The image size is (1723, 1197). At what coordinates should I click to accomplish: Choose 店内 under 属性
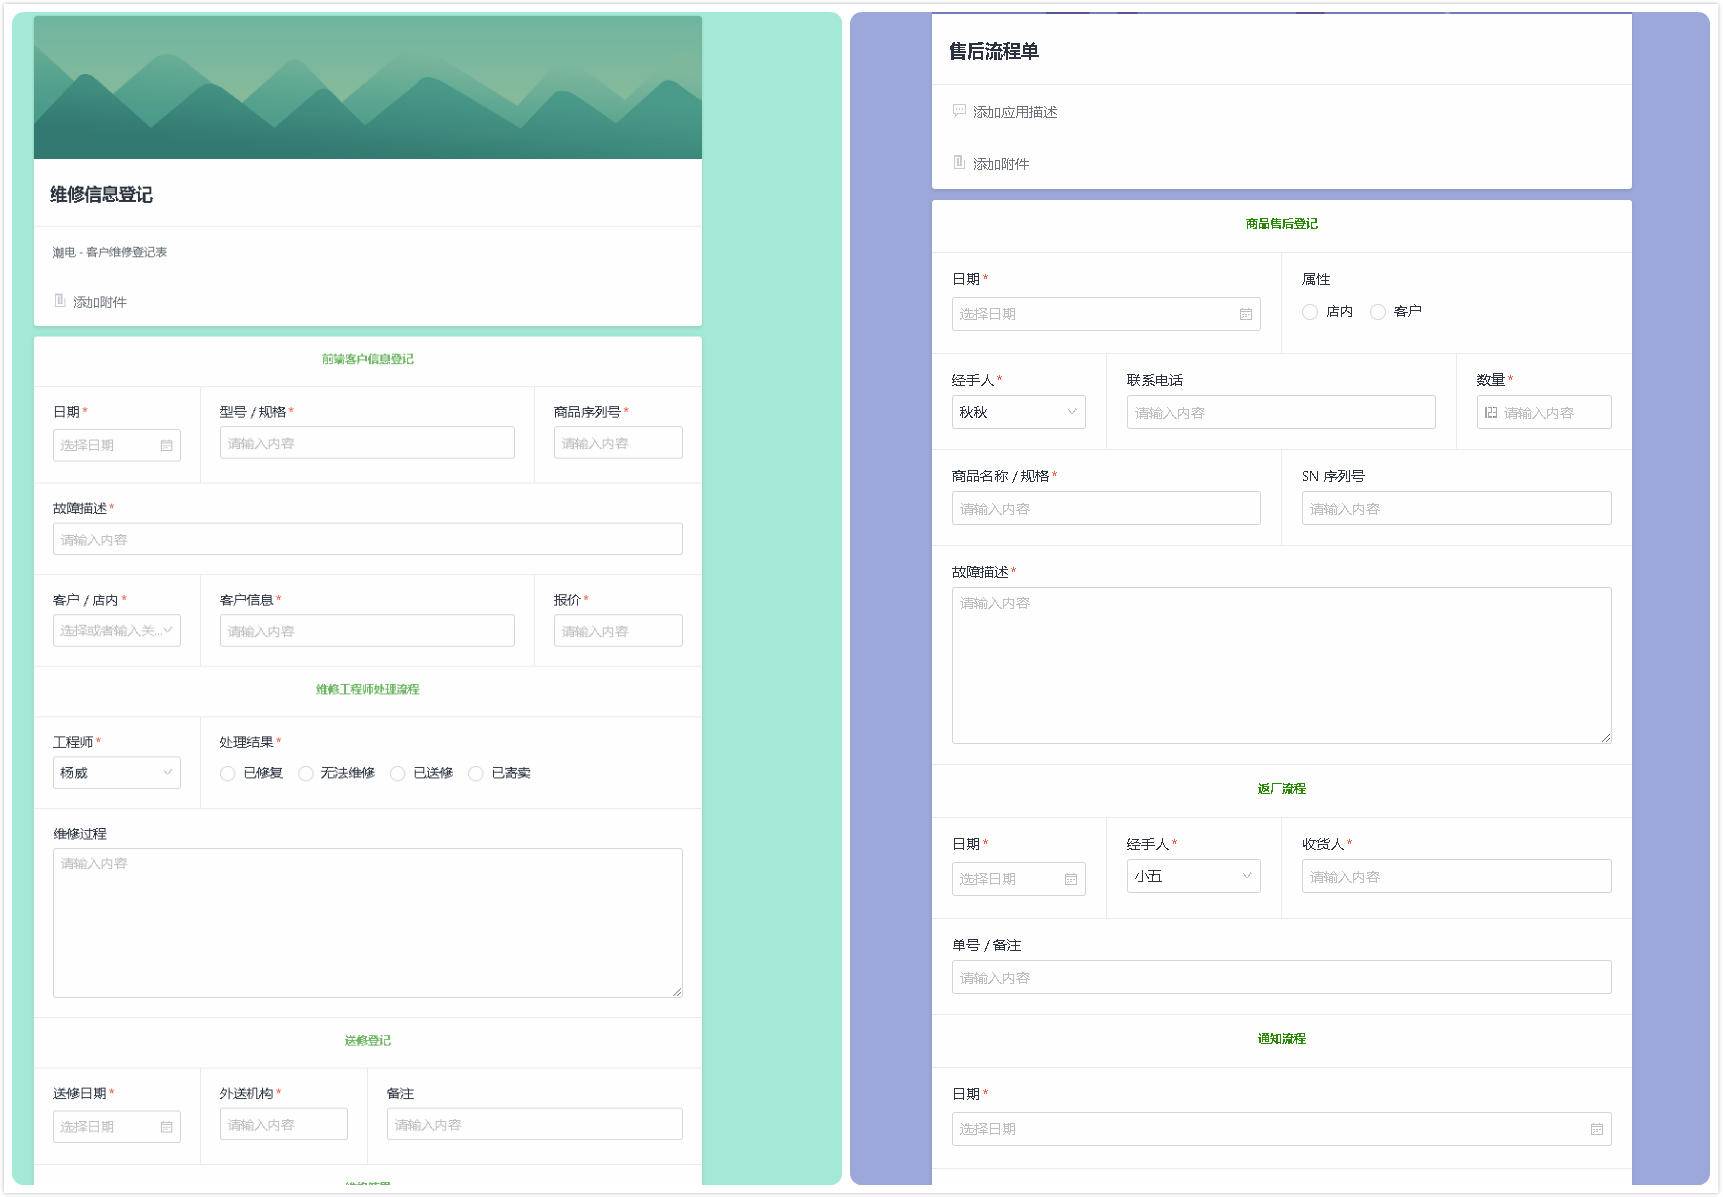point(1310,312)
